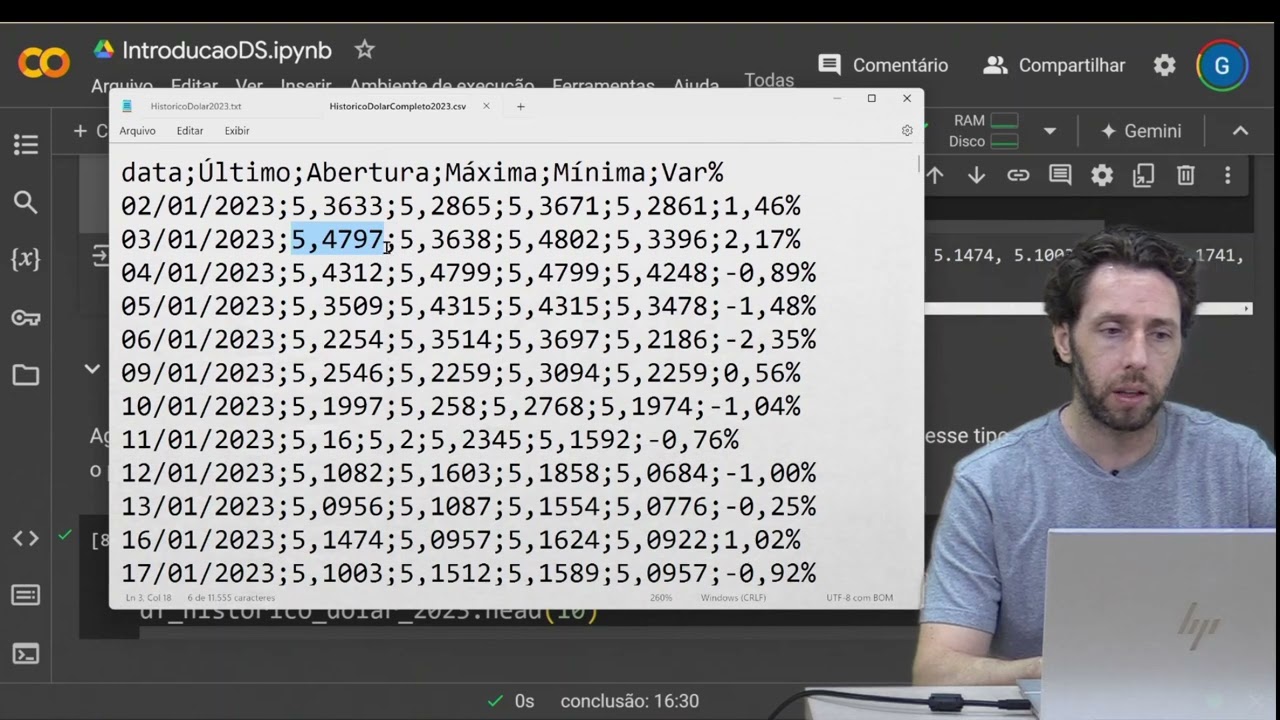Maximize the Notepad window

pos(871,98)
